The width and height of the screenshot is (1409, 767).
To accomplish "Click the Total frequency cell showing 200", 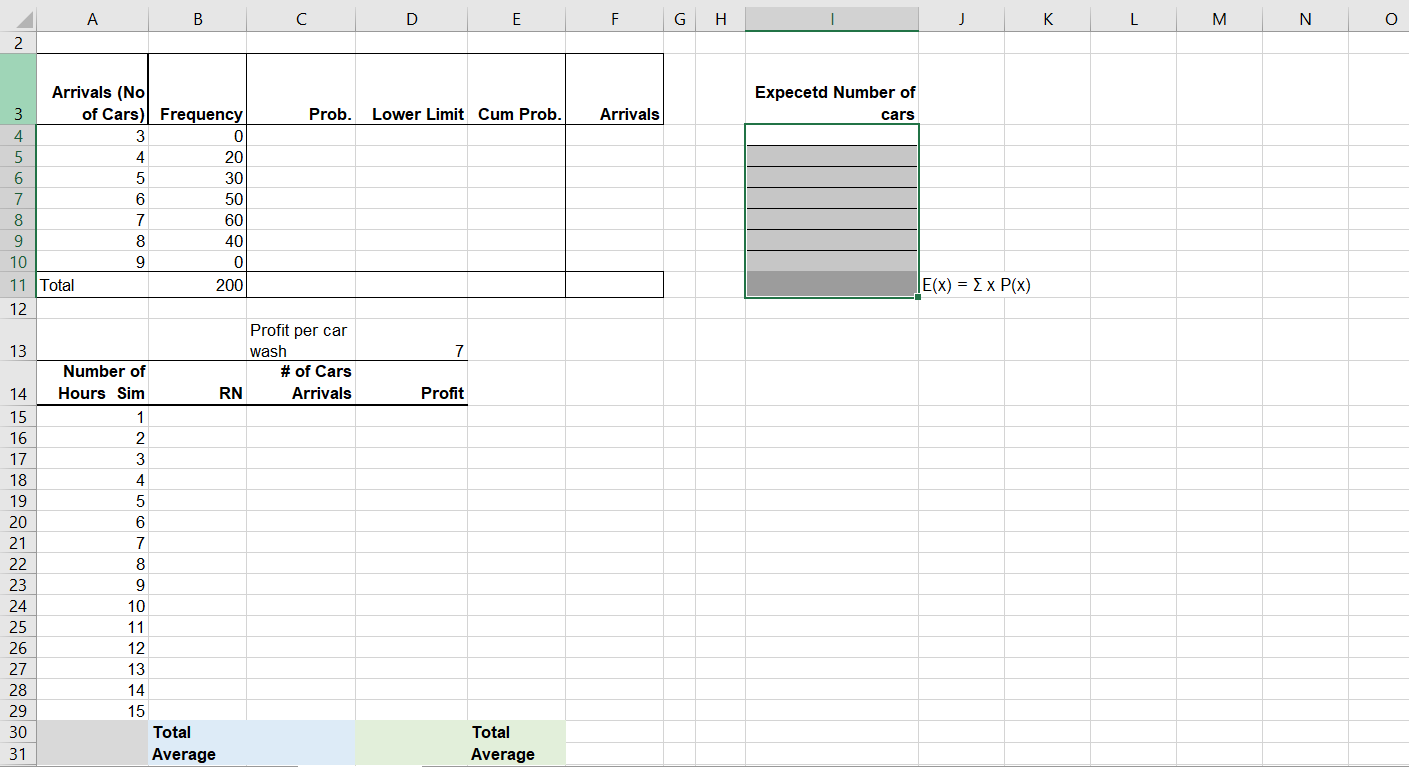I will coord(197,285).
